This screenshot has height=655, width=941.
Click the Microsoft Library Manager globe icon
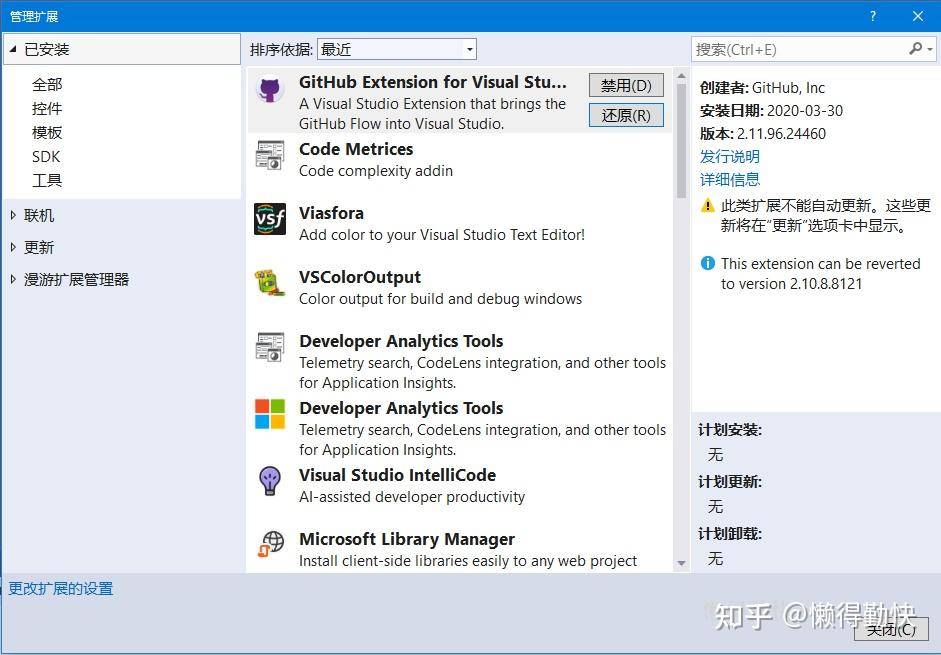pyautogui.click(x=271, y=544)
